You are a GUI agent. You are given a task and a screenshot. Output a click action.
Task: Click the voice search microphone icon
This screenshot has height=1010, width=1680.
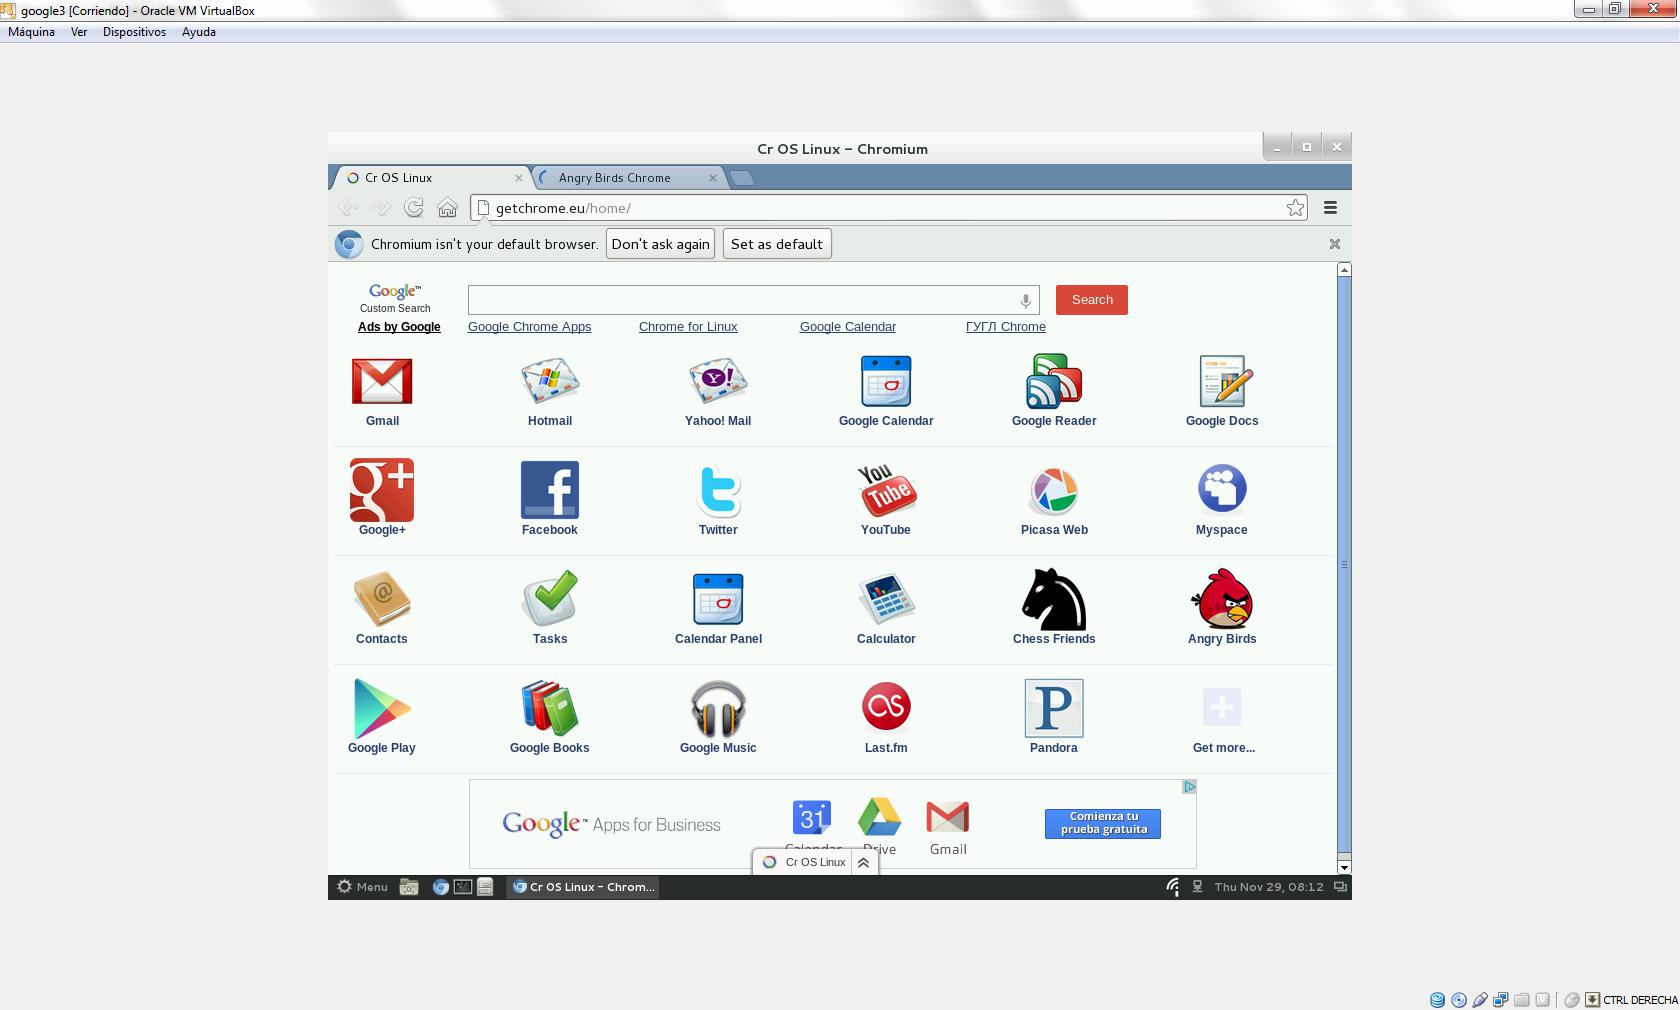pos(1025,301)
